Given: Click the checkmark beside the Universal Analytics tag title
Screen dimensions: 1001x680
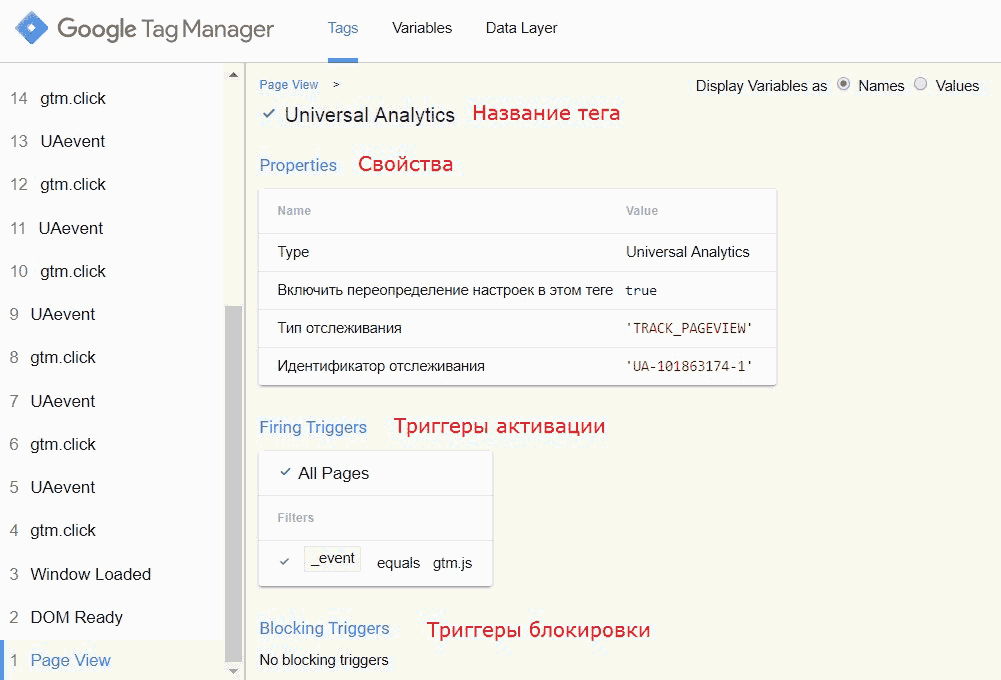Looking at the screenshot, I should [x=269, y=114].
